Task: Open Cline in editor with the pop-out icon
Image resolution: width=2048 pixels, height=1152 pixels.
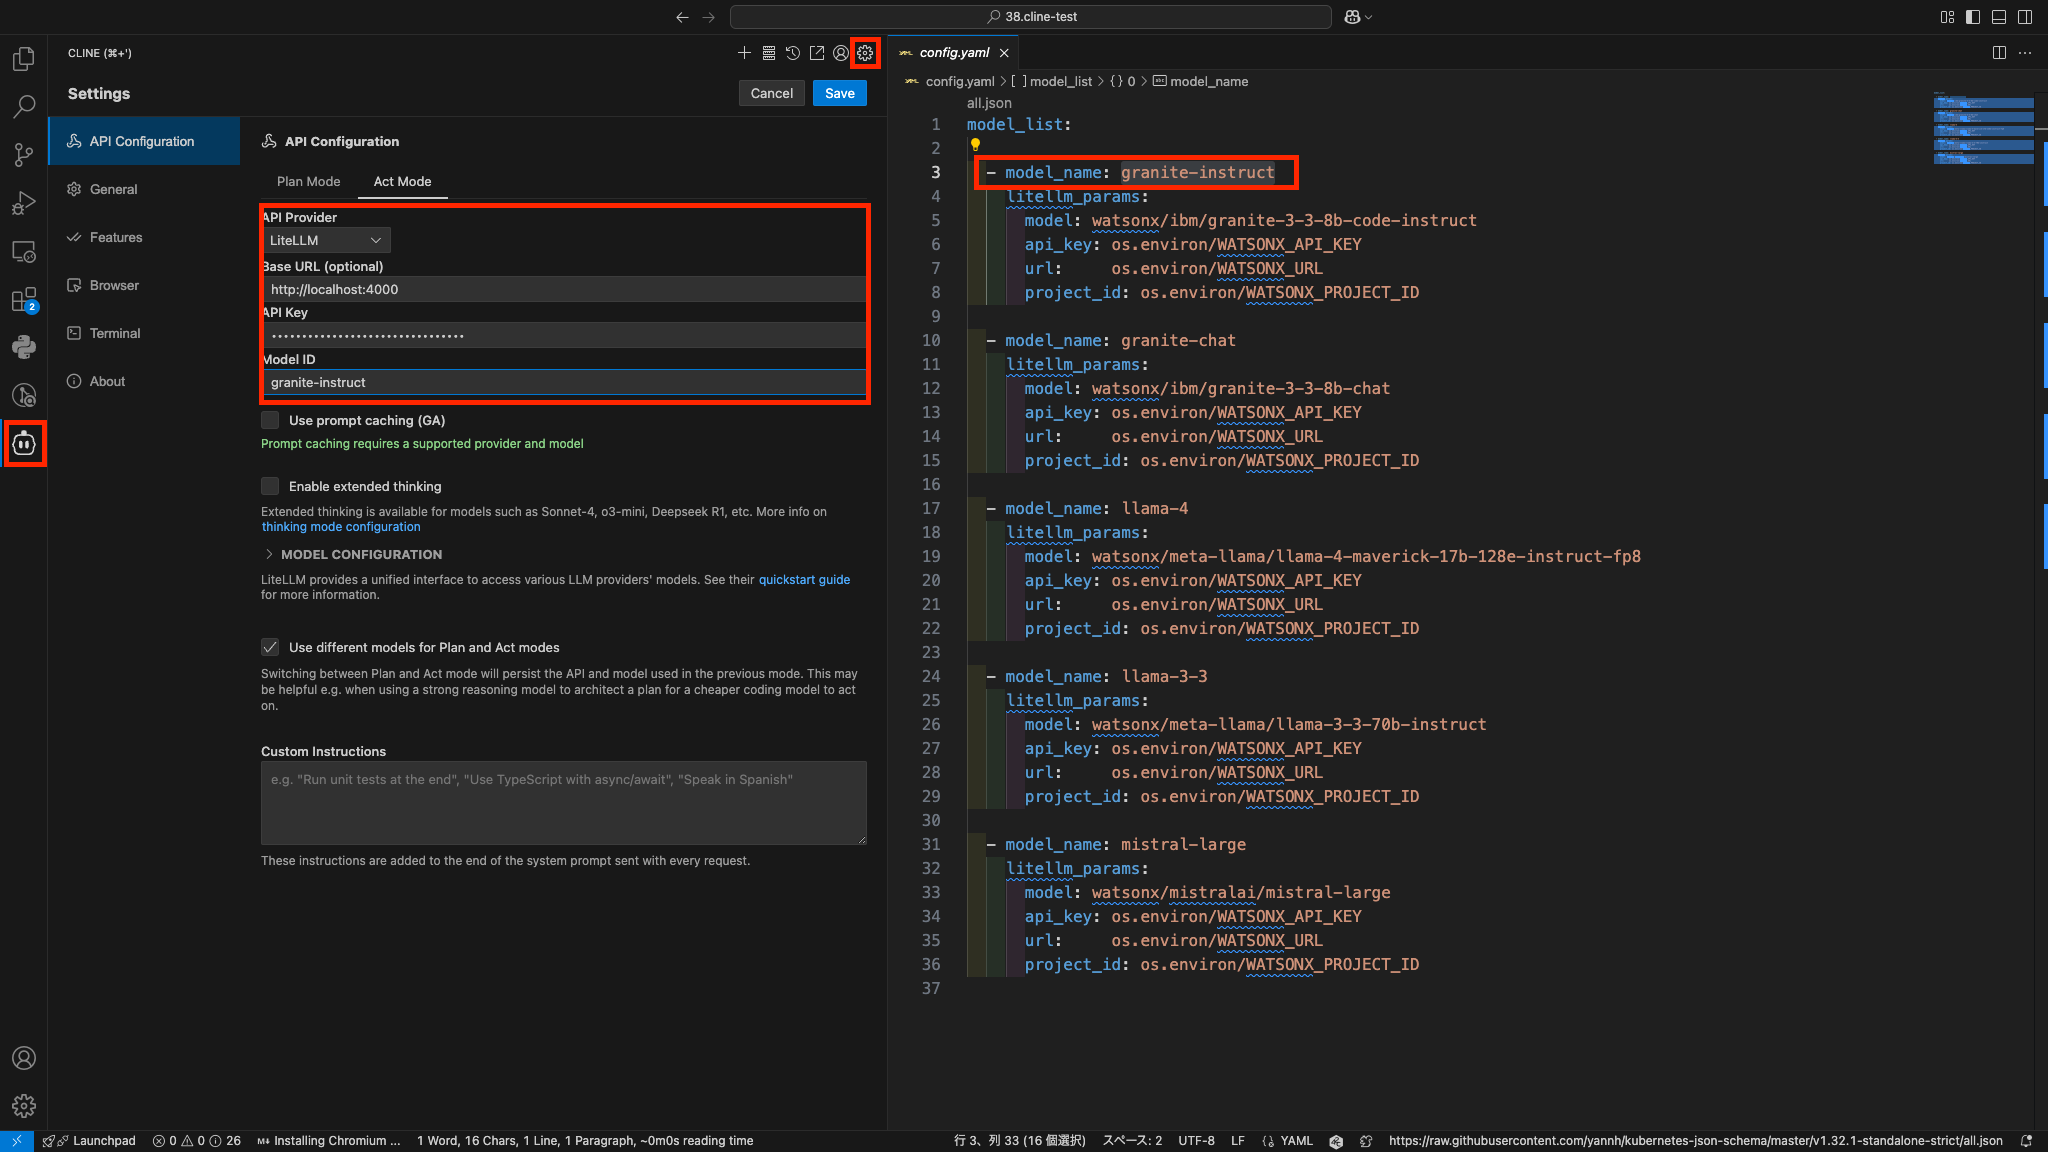Action: (816, 53)
